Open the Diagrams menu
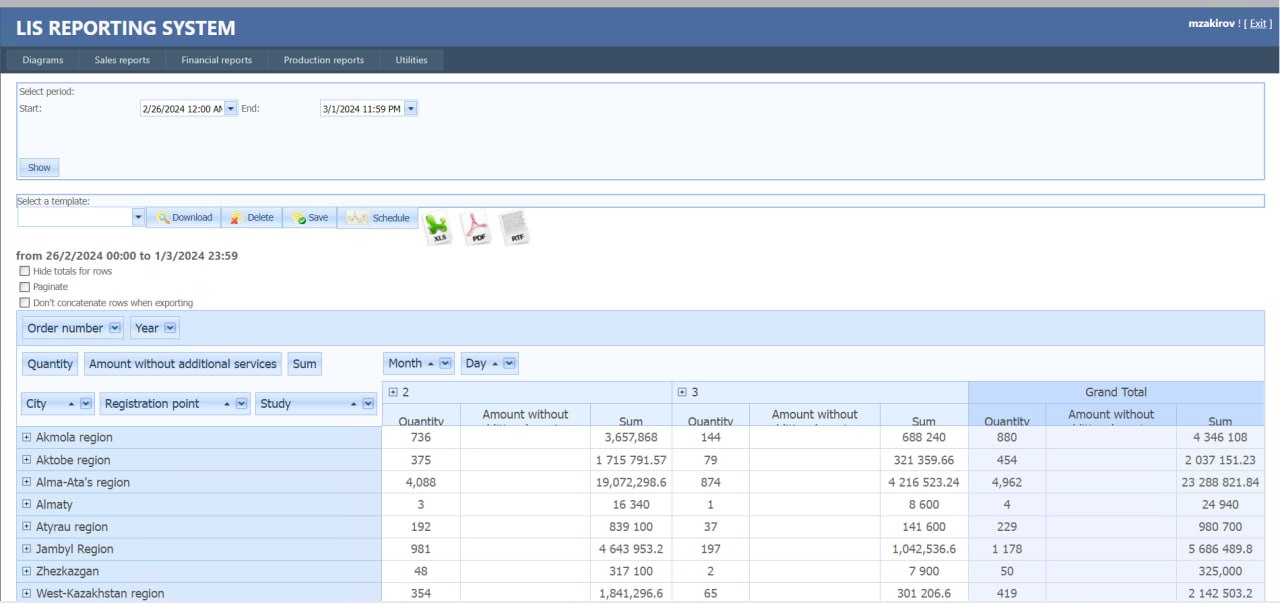 (43, 60)
